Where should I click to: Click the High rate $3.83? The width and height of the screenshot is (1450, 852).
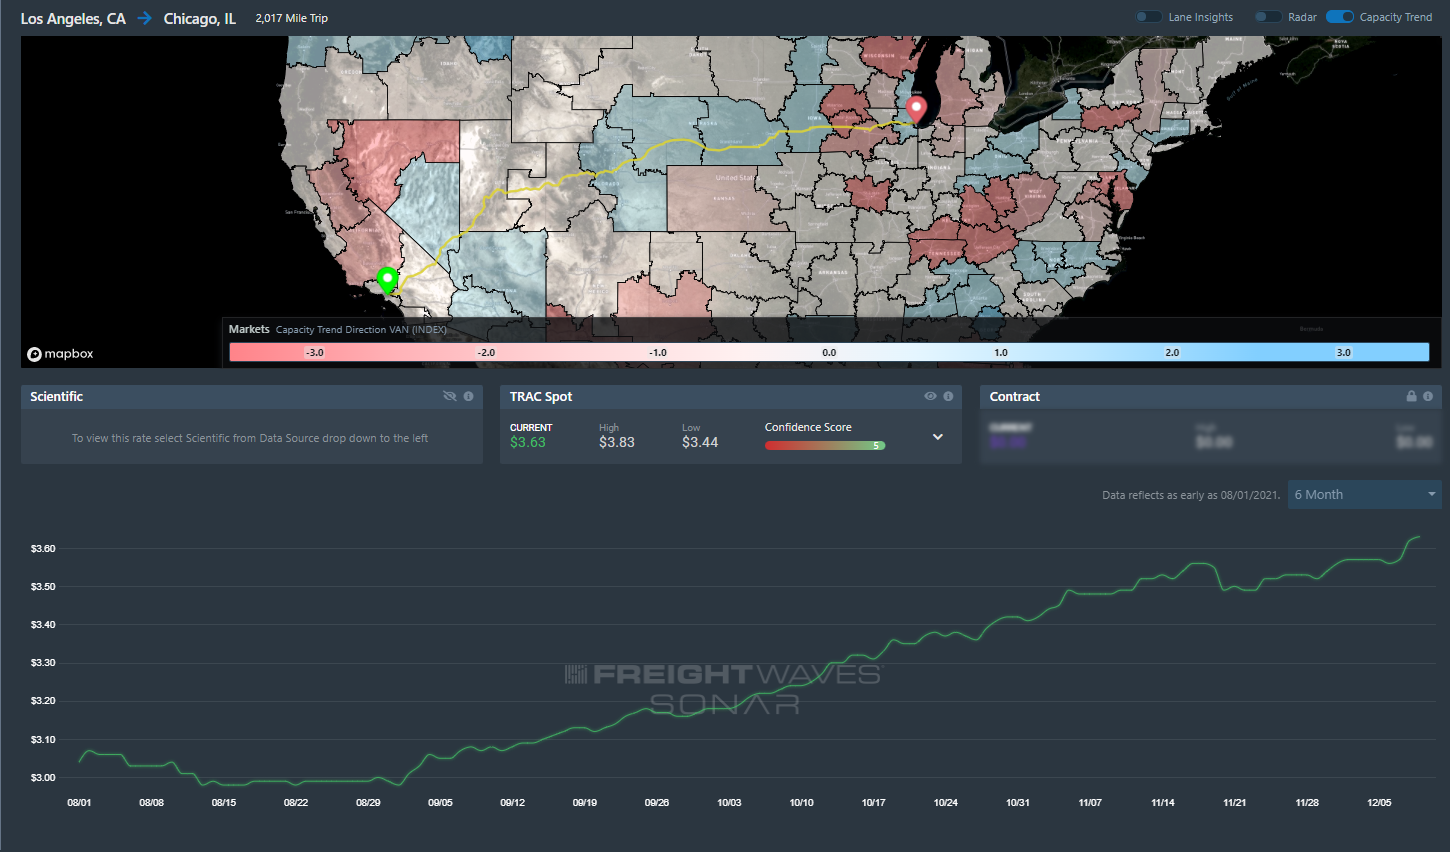[x=617, y=442]
